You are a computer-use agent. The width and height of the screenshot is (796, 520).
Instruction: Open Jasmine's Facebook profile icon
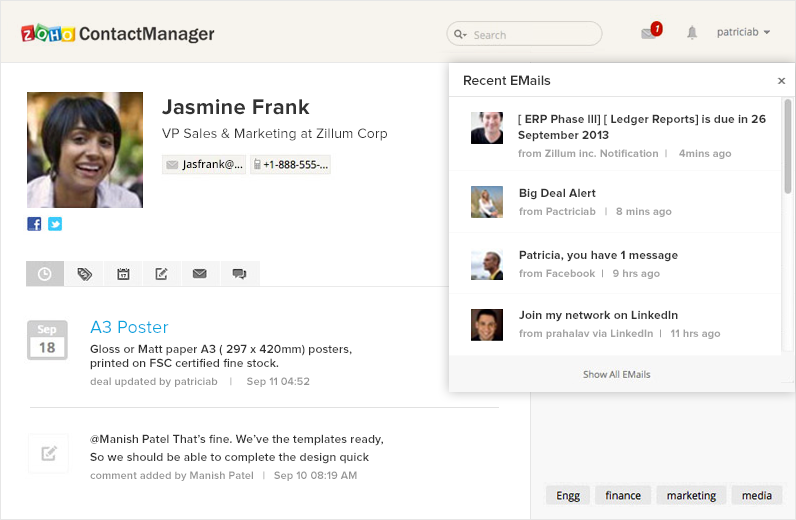click(34, 224)
